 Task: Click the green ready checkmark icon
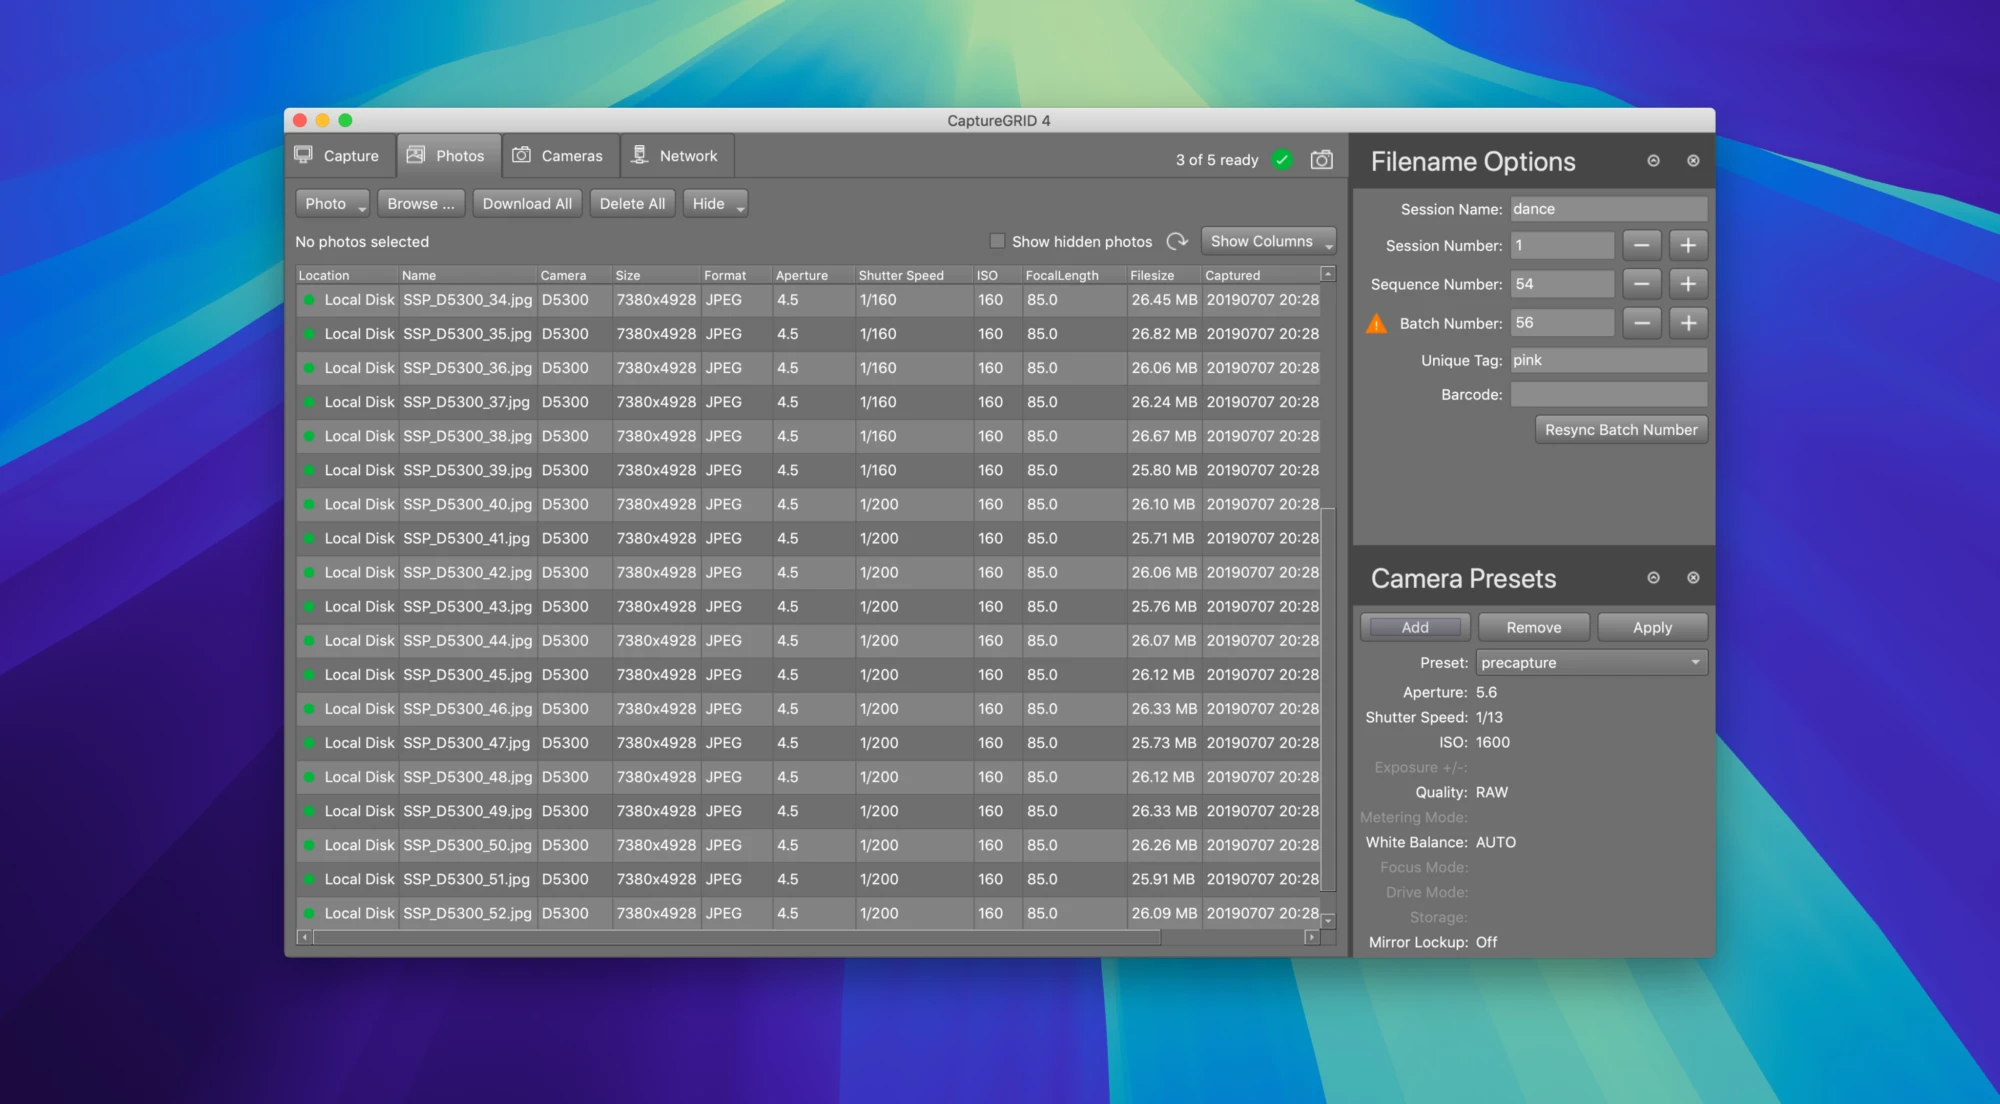[x=1282, y=160]
